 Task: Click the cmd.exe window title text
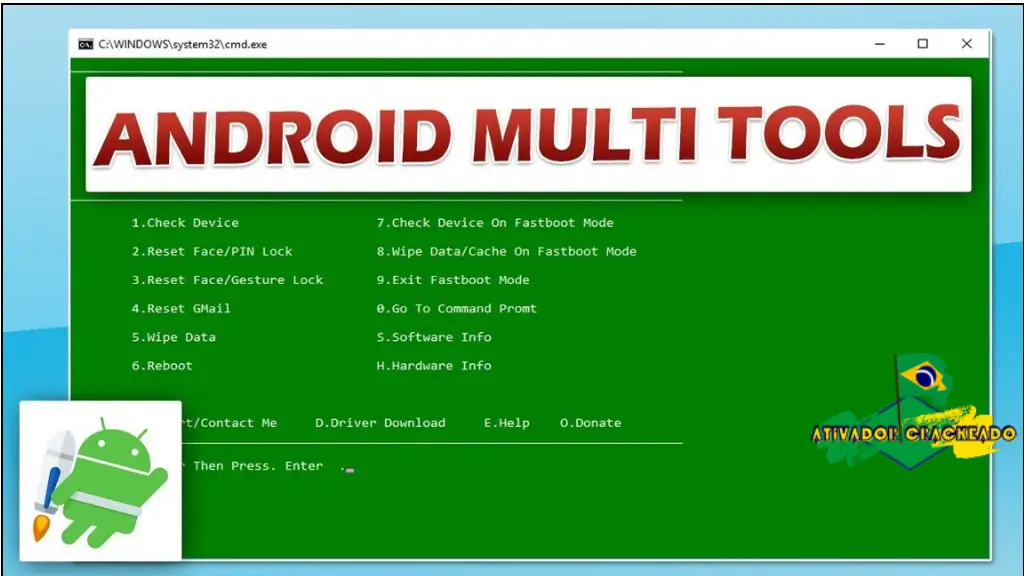click(x=183, y=44)
